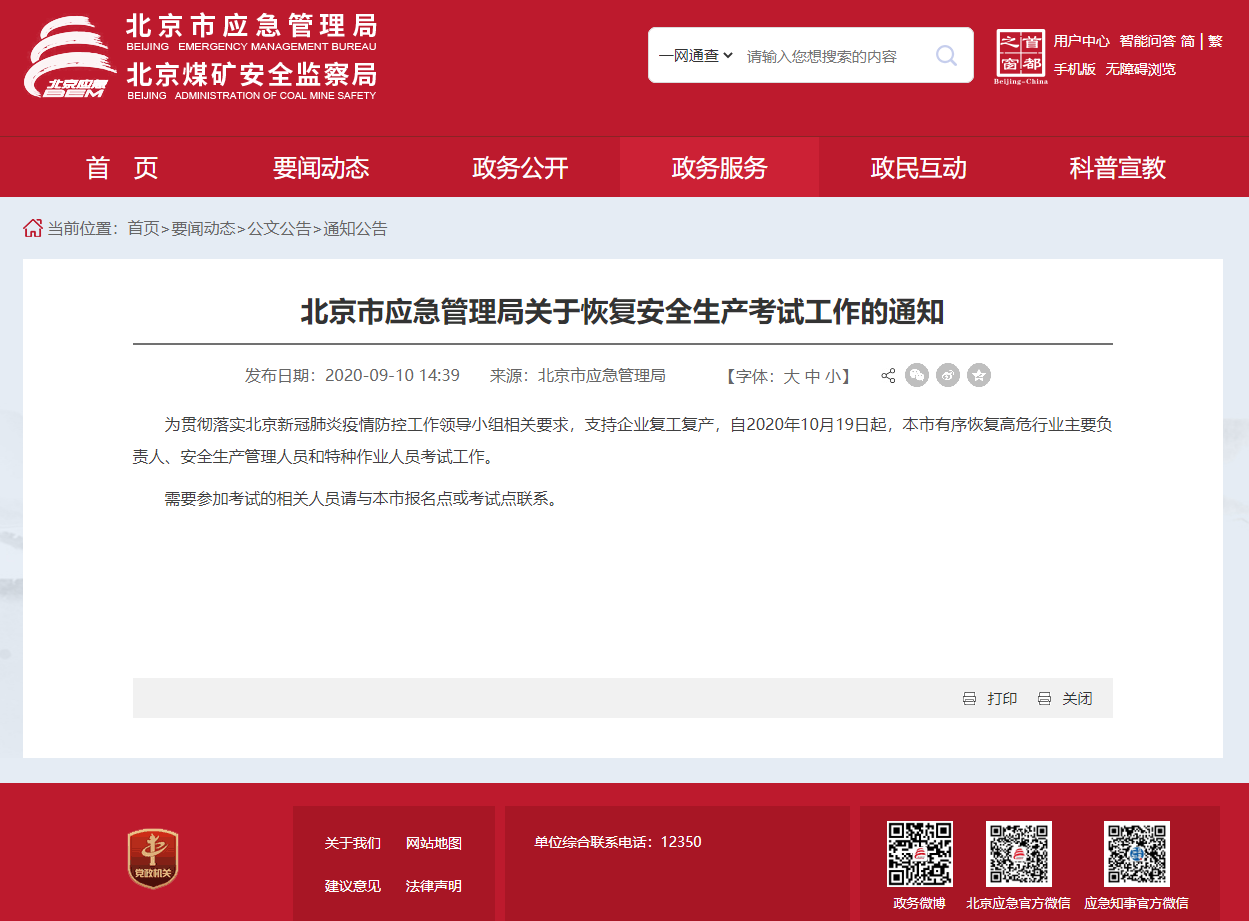
Task: Share article via Weibo icon
Action: click(948, 376)
